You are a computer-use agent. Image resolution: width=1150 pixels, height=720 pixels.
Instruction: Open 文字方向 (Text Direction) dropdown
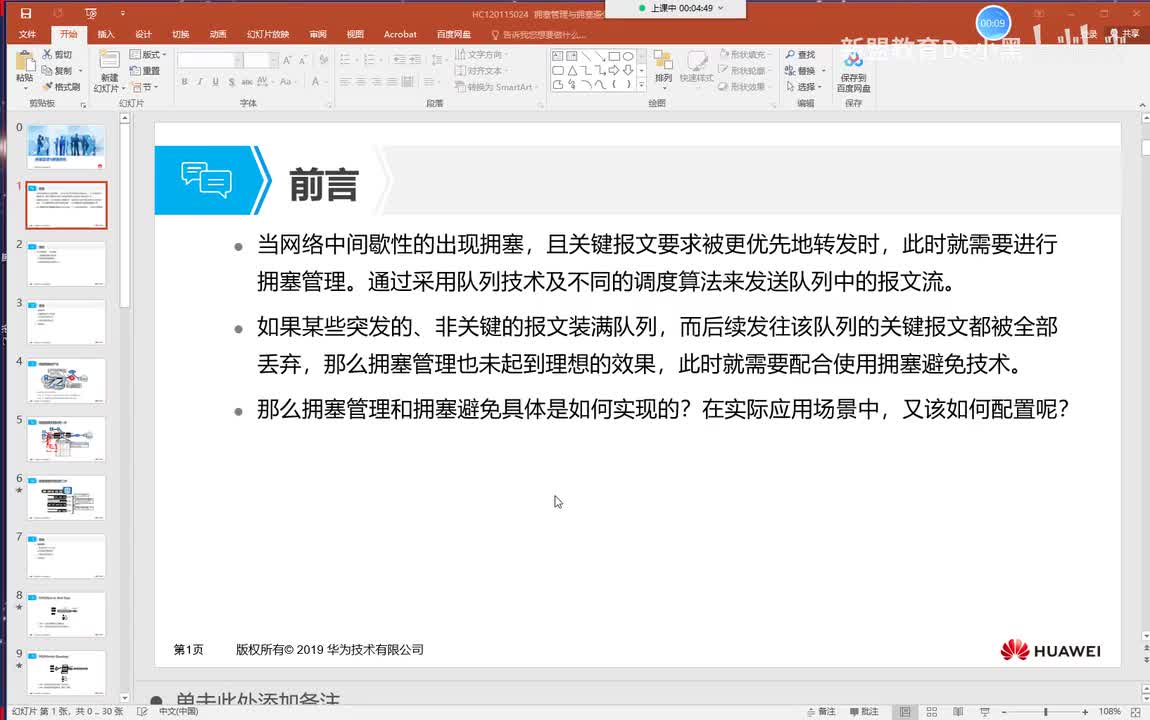[481, 54]
